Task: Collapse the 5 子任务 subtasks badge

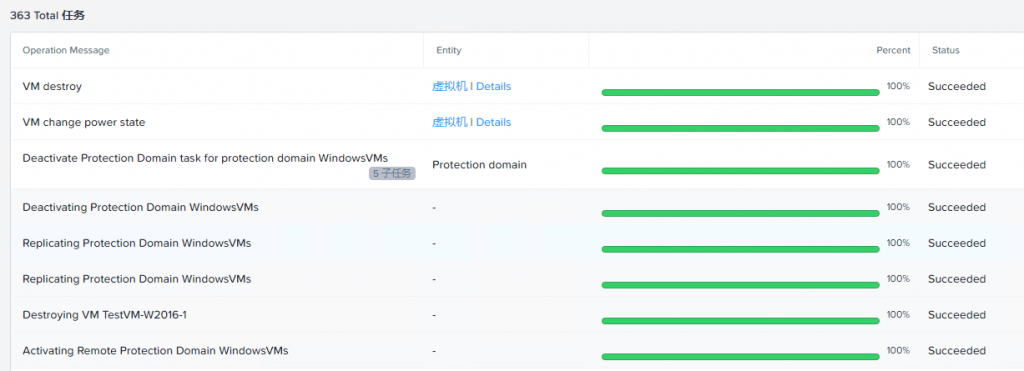Action: point(392,174)
